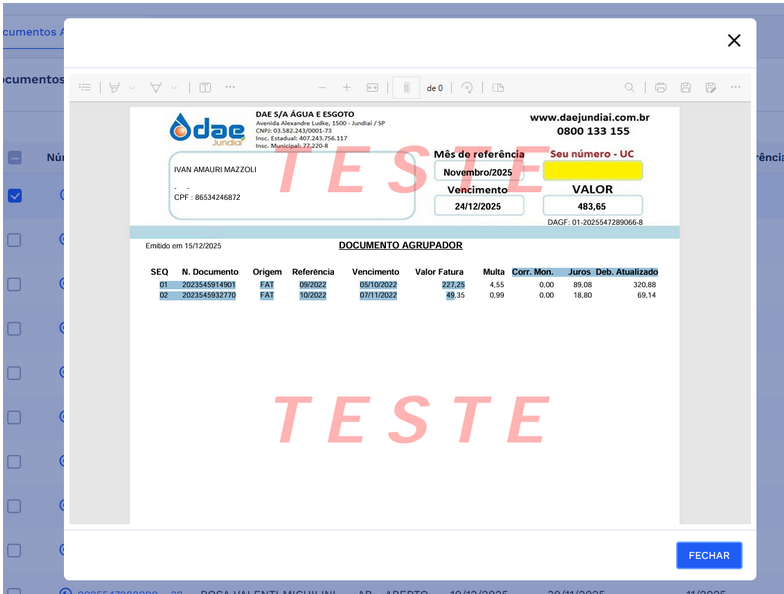Click the phone number 0800 133 155
Viewport: 784px width, 594px height.
[593, 131]
